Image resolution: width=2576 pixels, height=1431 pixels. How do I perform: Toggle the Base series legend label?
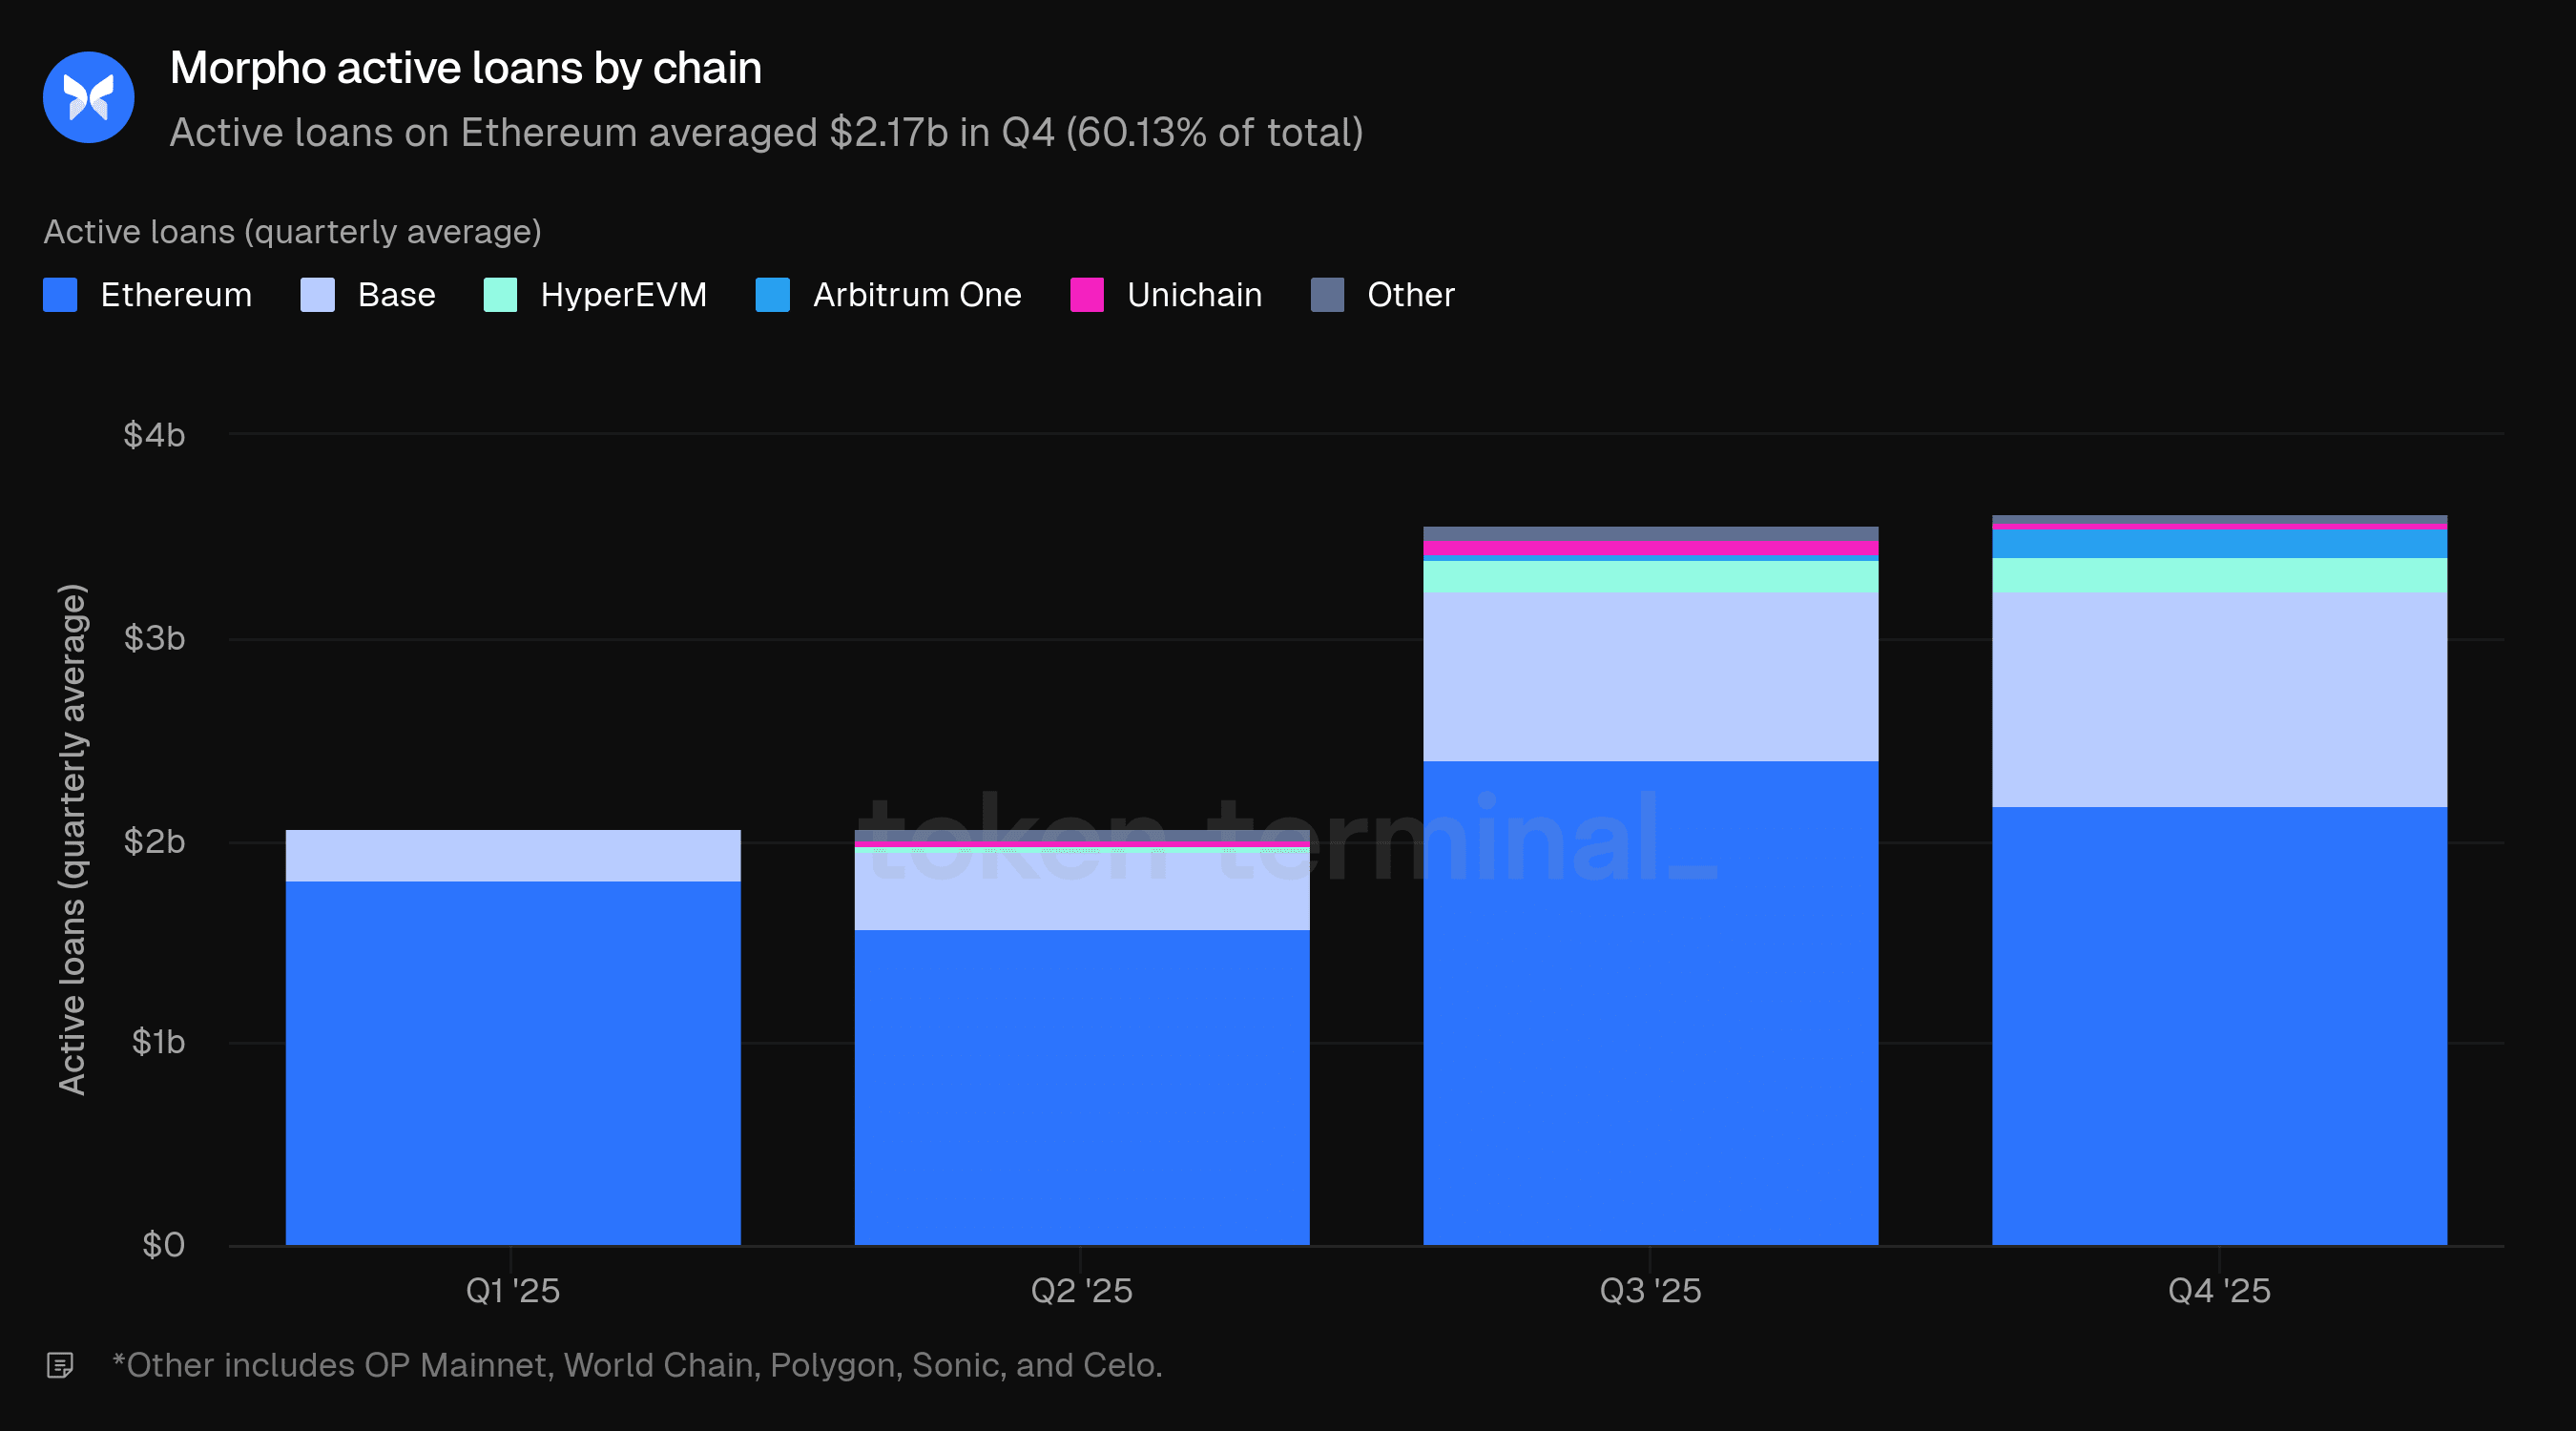point(396,295)
